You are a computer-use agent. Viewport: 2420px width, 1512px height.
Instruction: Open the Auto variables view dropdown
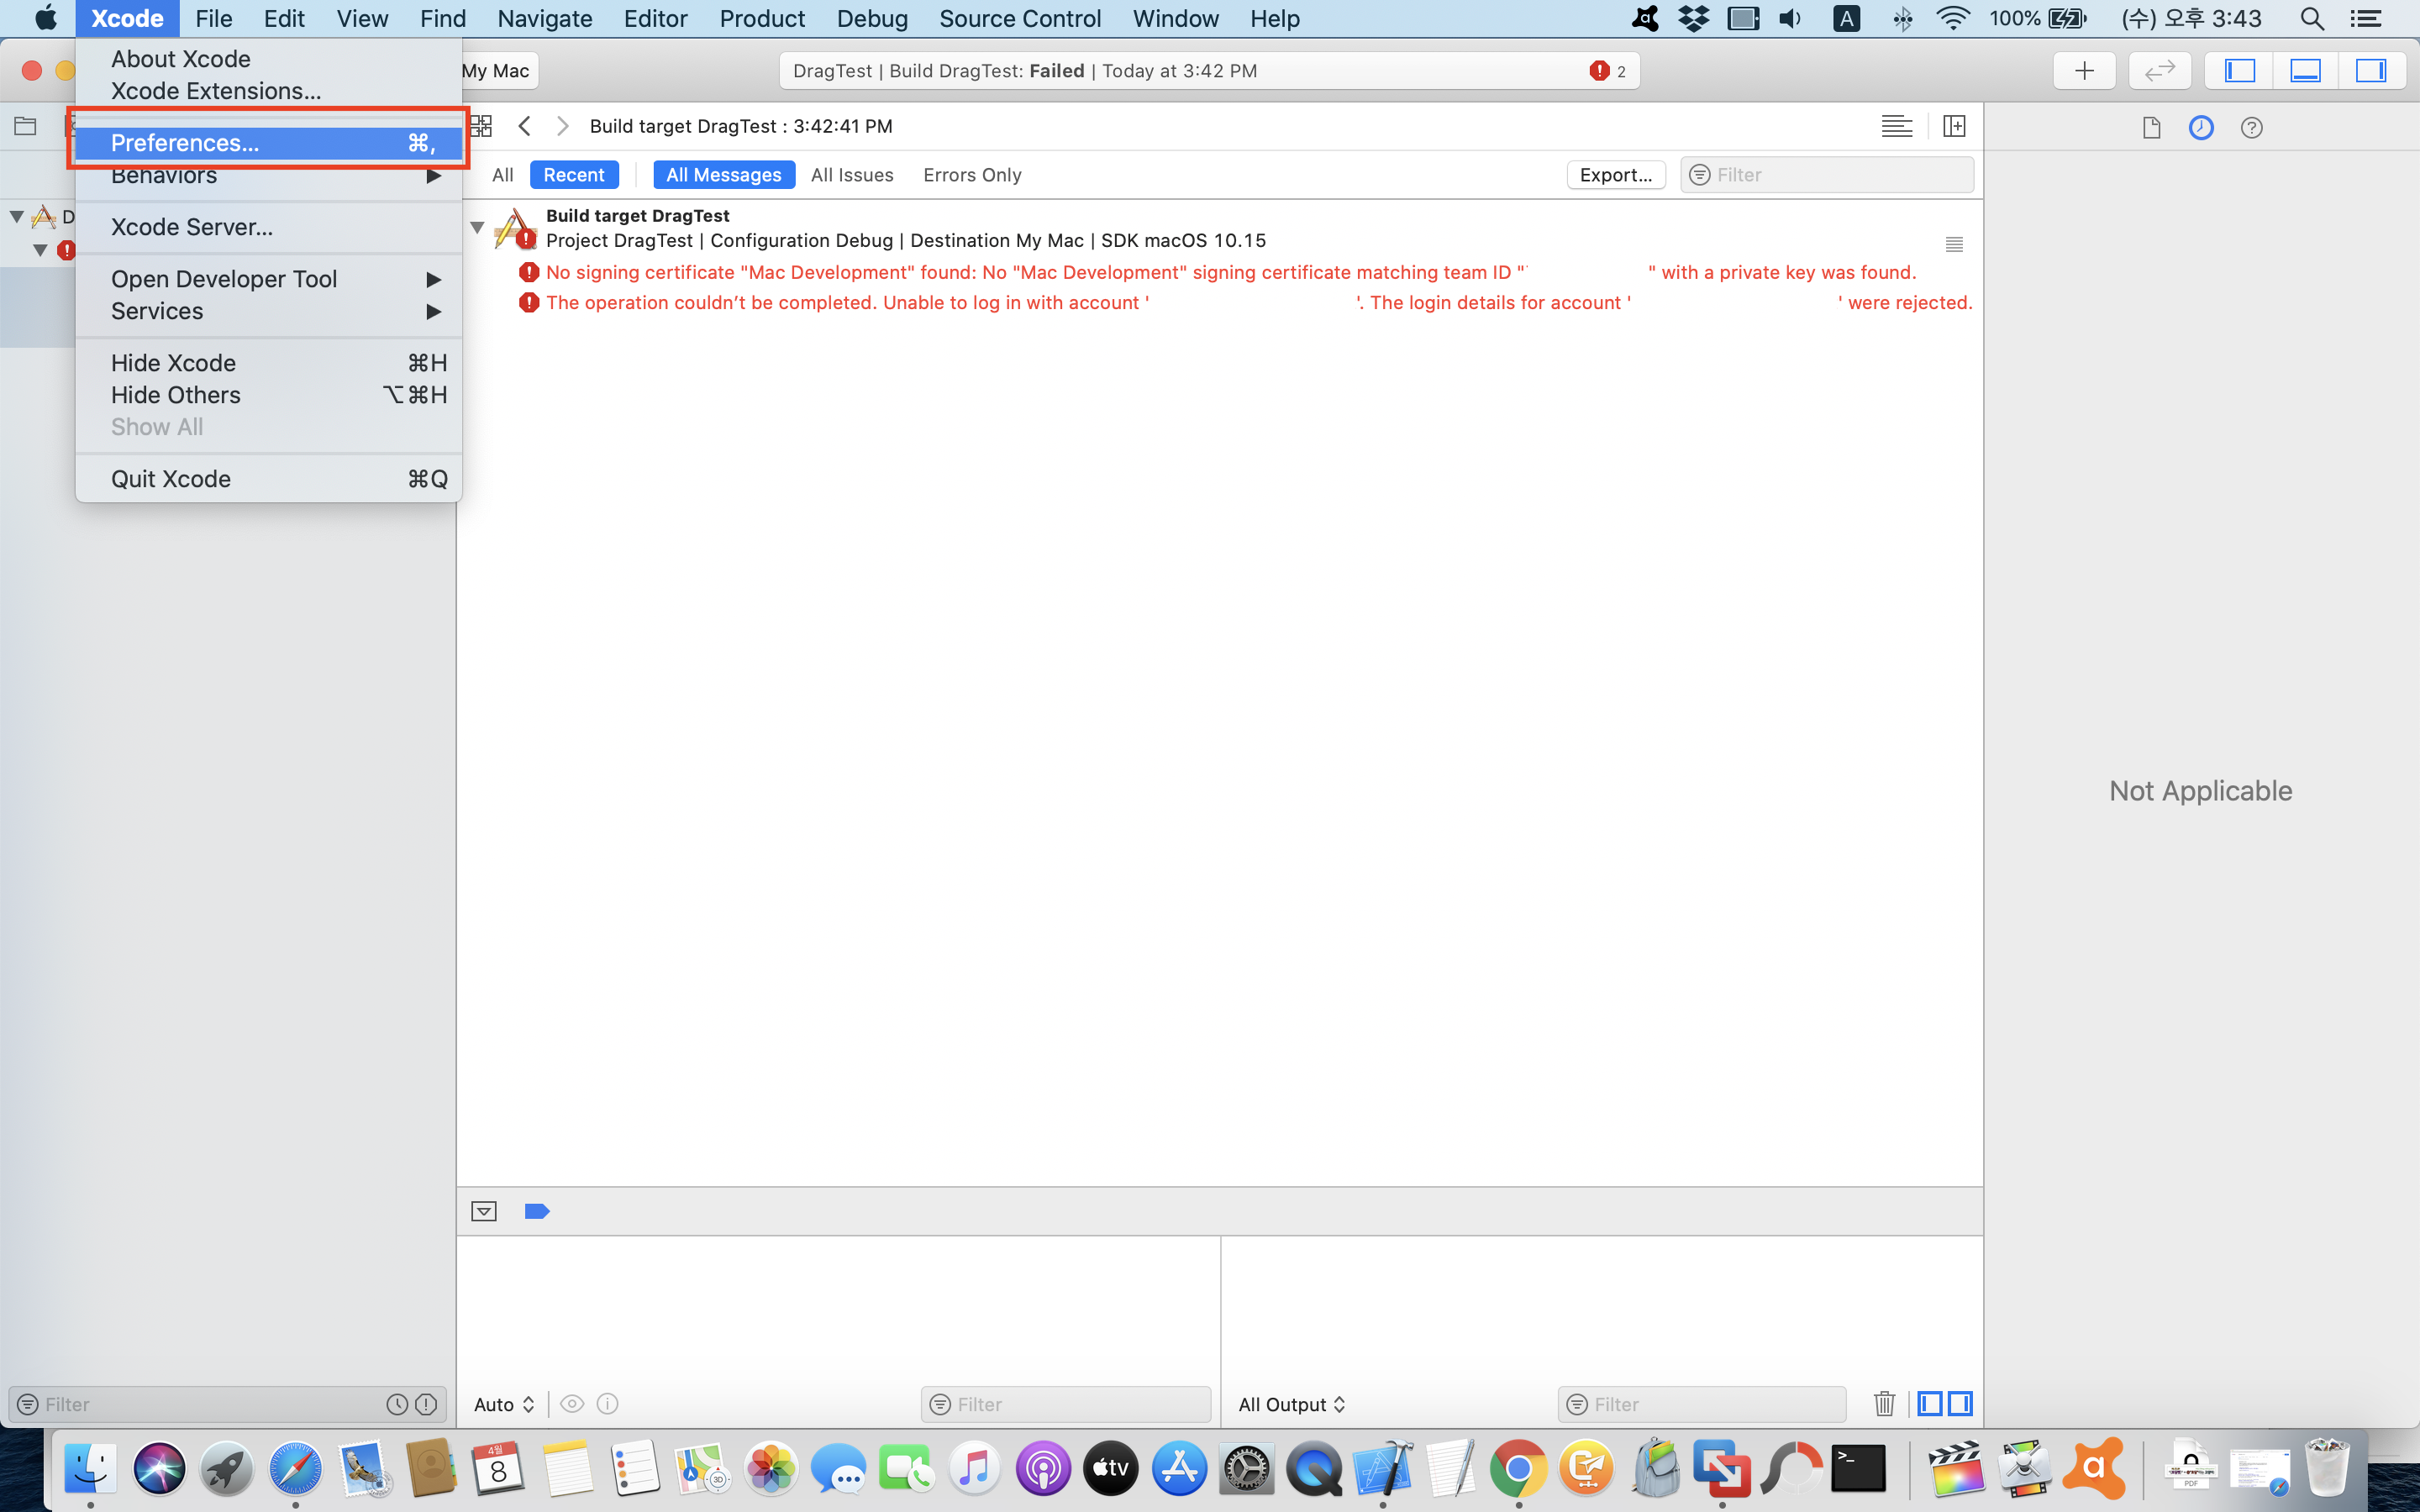coord(504,1404)
